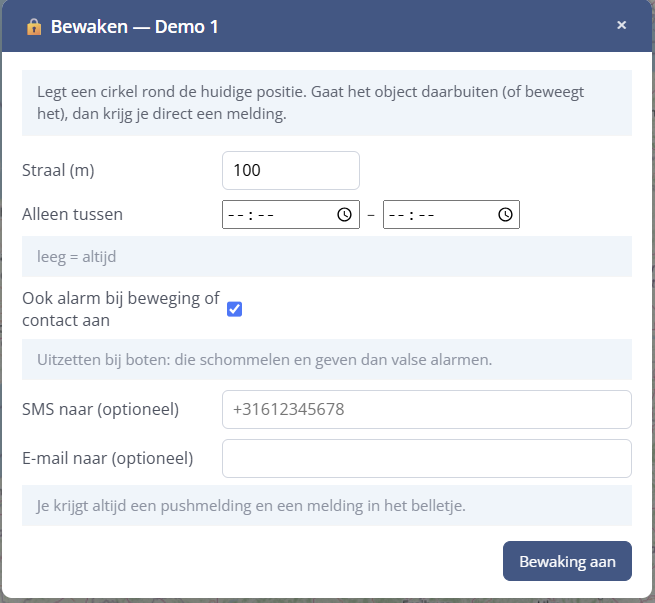The image size is (655, 603).
Task: Click the 'Uitzetten bij boten' hint text
Action: (x=264, y=360)
